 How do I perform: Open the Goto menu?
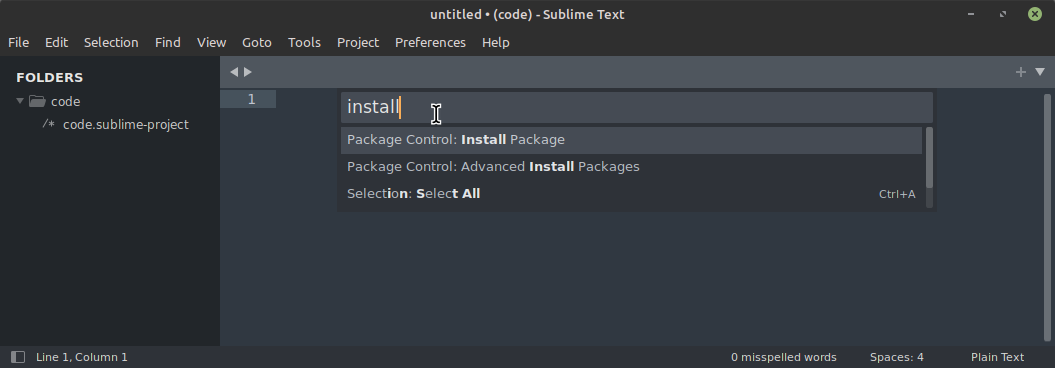[x=257, y=42]
